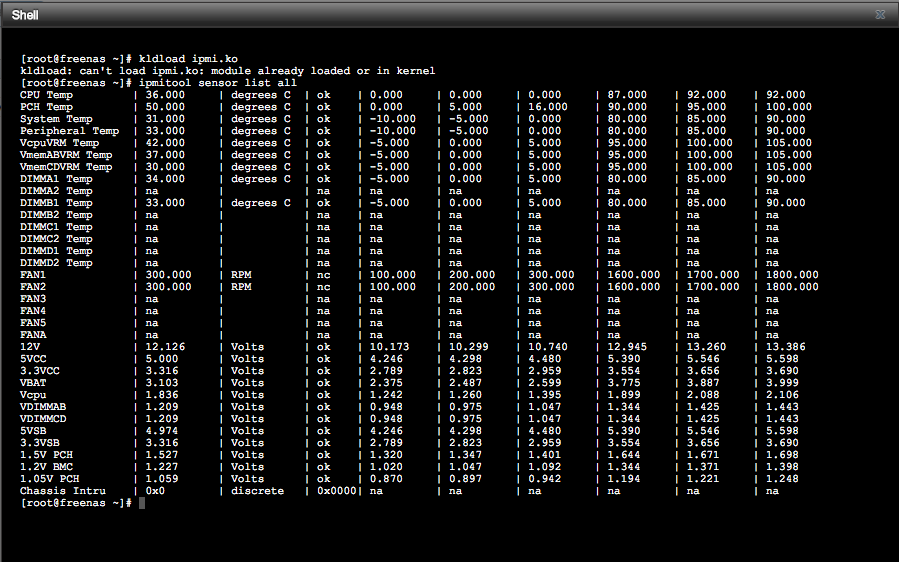Click the '5VSB' sensor label
This screenshot has width=899, height=562.
click(33, 432)
